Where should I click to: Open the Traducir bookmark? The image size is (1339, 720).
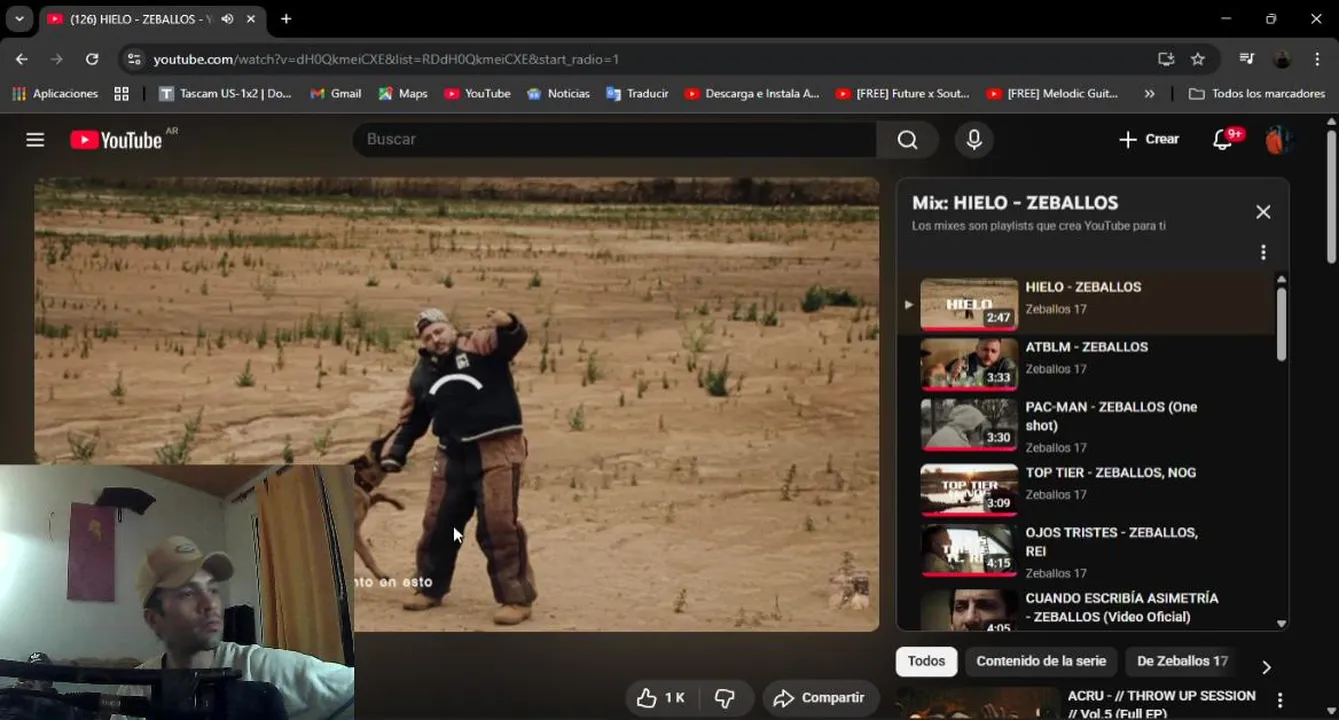(x=637, y=93)
